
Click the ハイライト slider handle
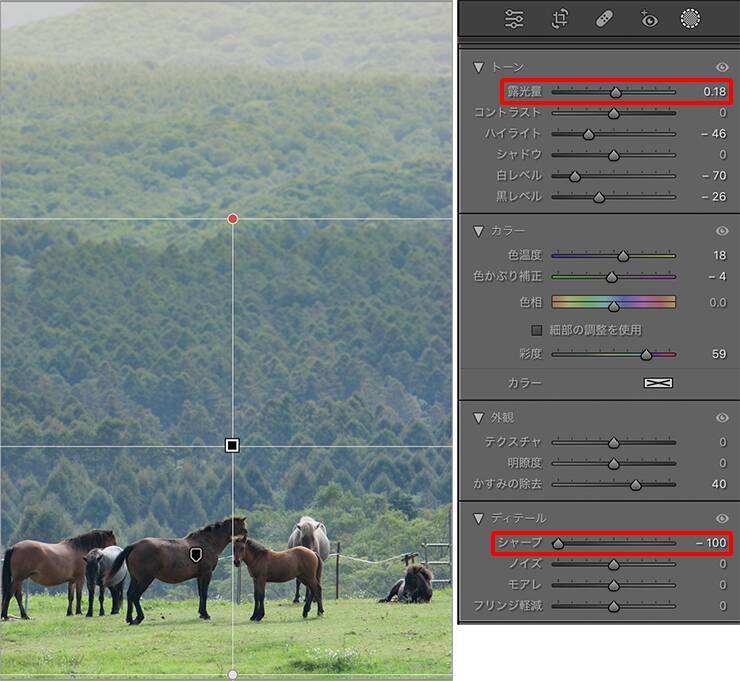click(x=589, y=135)
